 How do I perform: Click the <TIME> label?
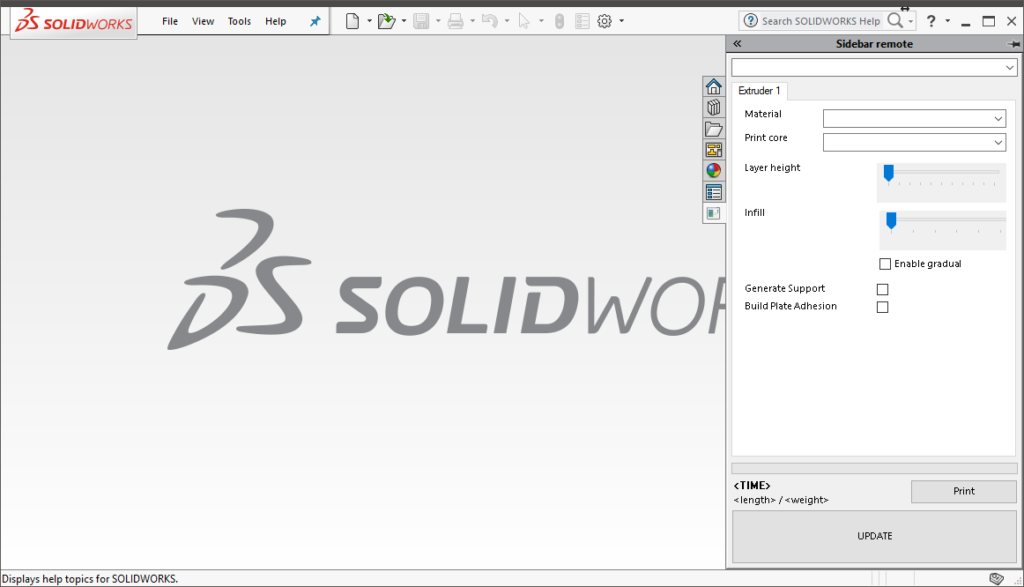coord(752,486)
